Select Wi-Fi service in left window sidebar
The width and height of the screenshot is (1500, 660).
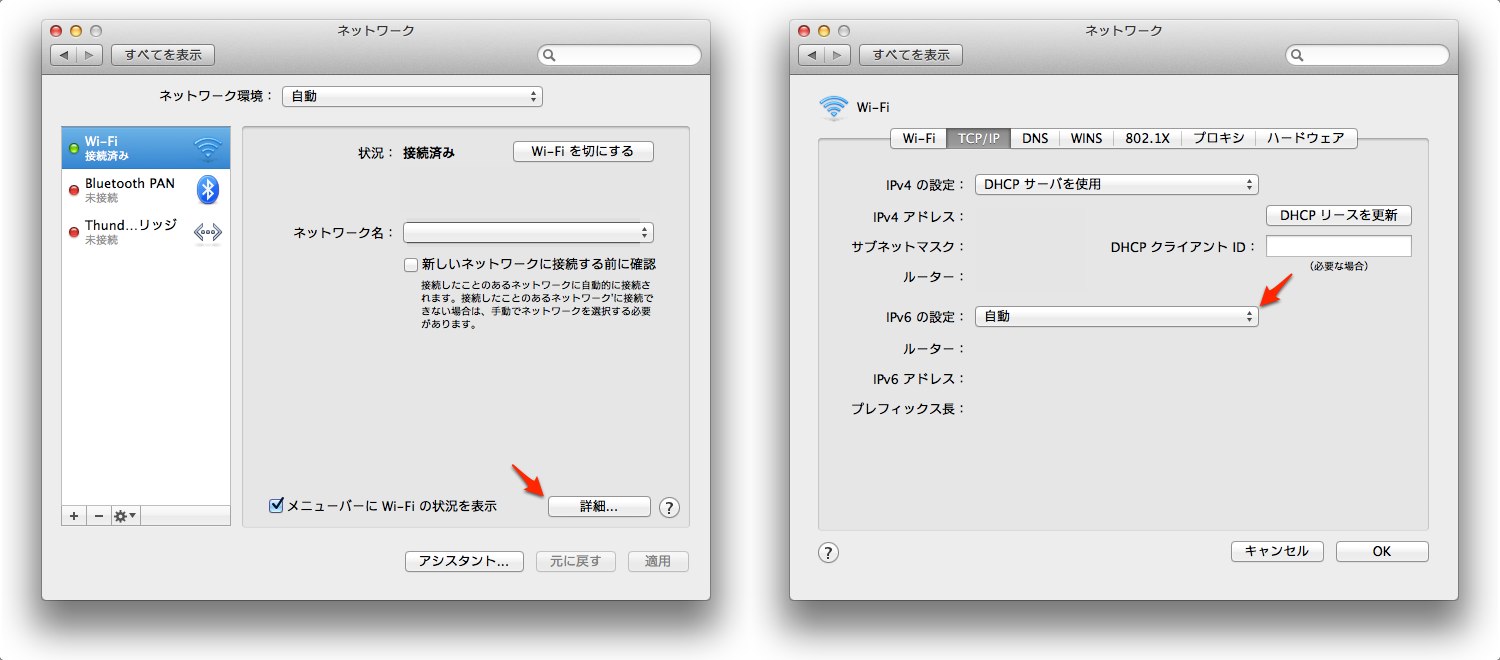145,148
